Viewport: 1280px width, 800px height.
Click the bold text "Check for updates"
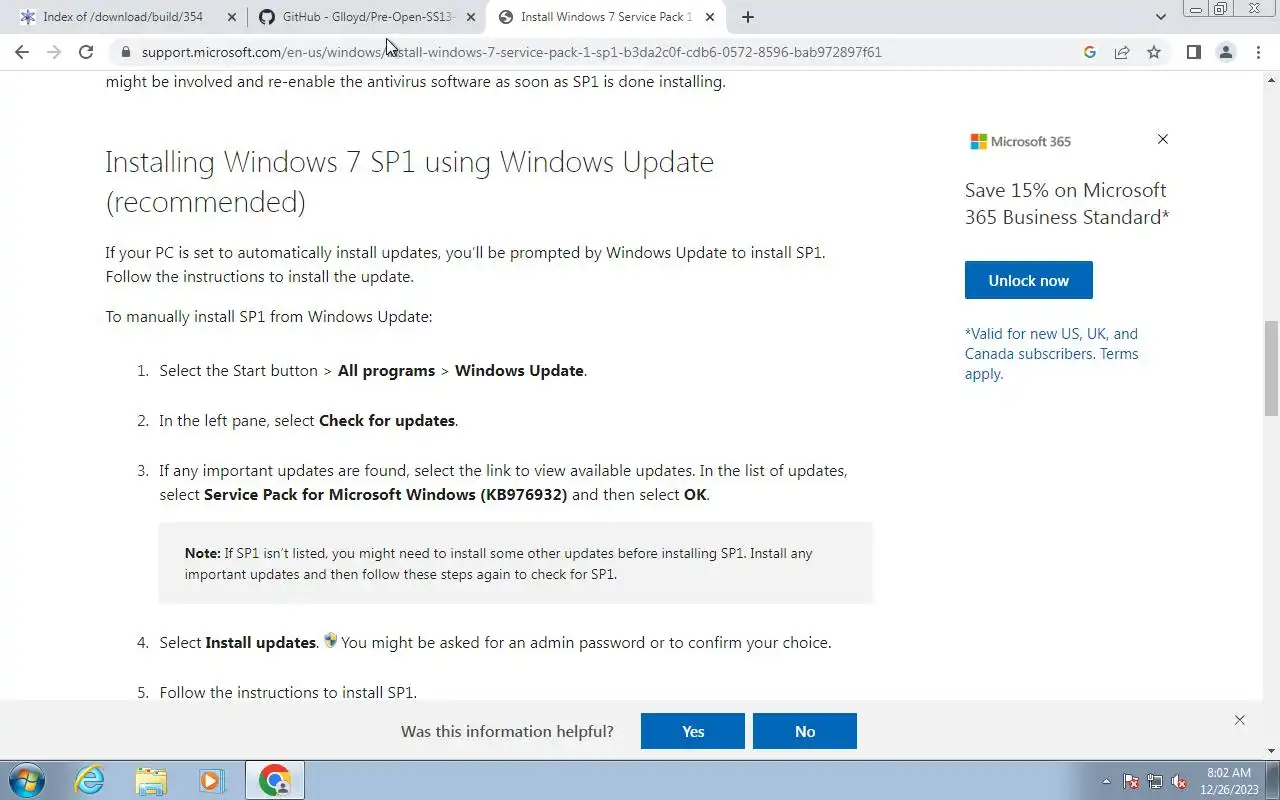coord(387,421)
